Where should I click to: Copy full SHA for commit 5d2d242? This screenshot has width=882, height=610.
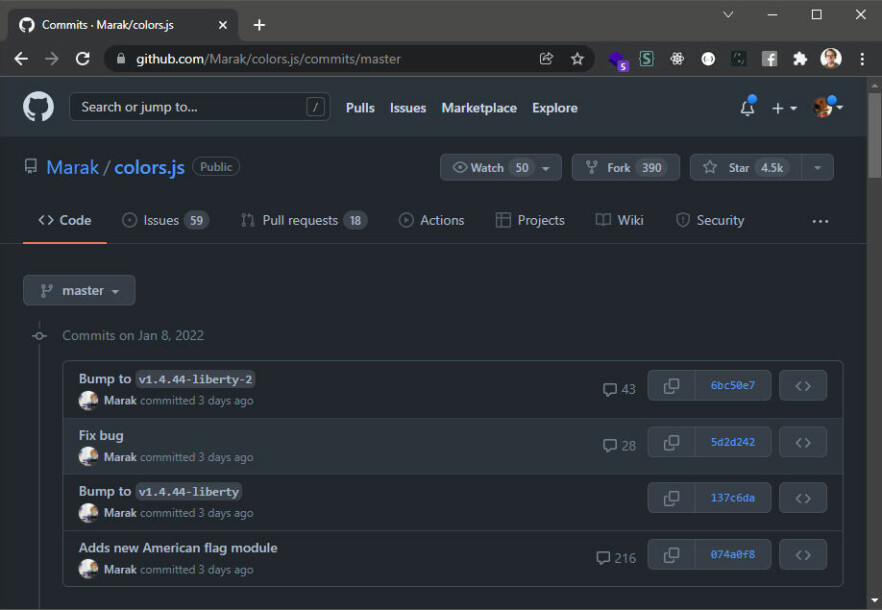[672, 442]
